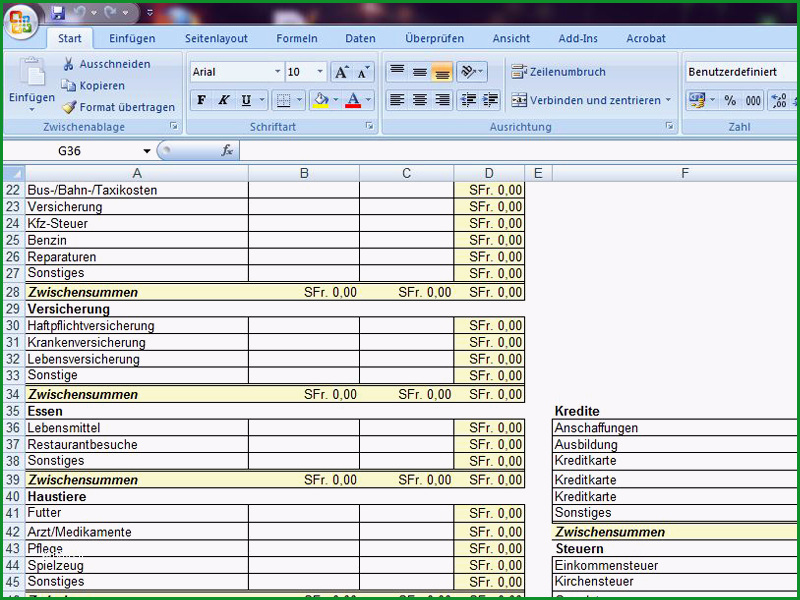Apply red font color A
Screen dimensions: 800x600
click(x=353, y=100)
